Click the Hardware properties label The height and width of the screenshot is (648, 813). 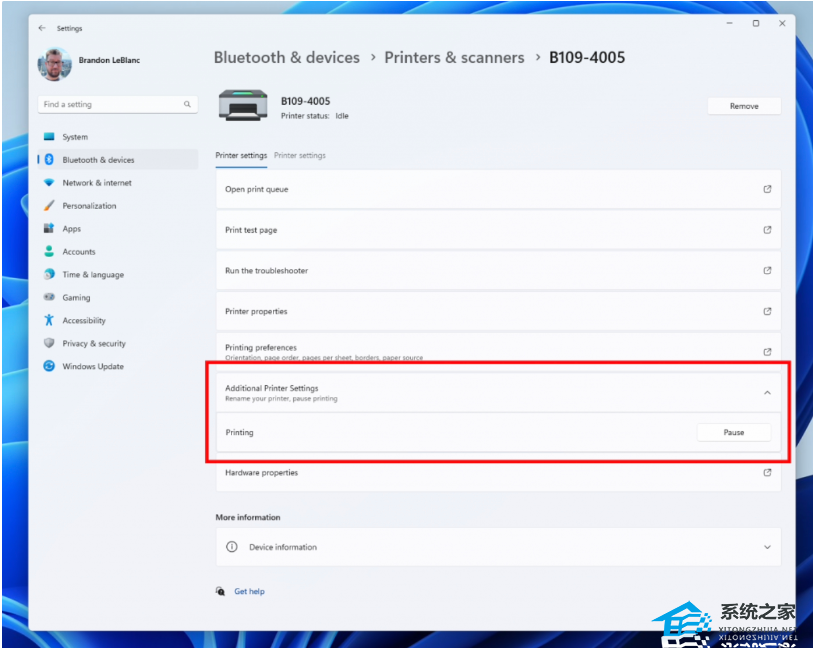261,472
